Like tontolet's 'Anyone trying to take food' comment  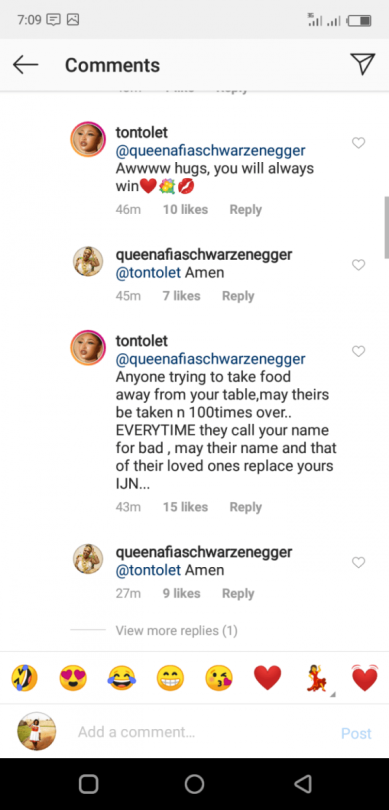pyautogui.click(x=359, y=351)
